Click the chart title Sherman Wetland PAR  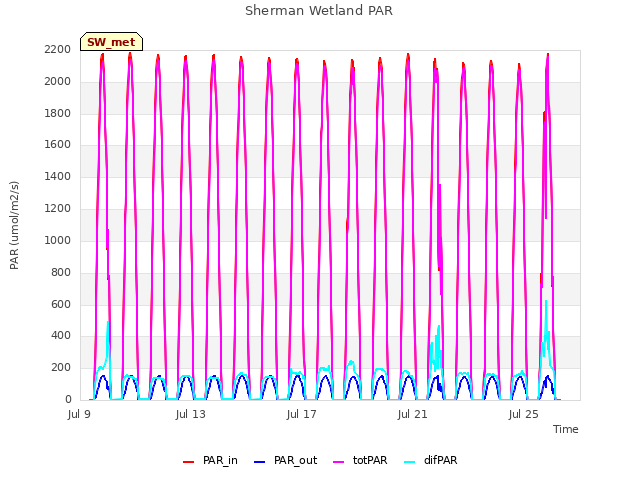319,11
